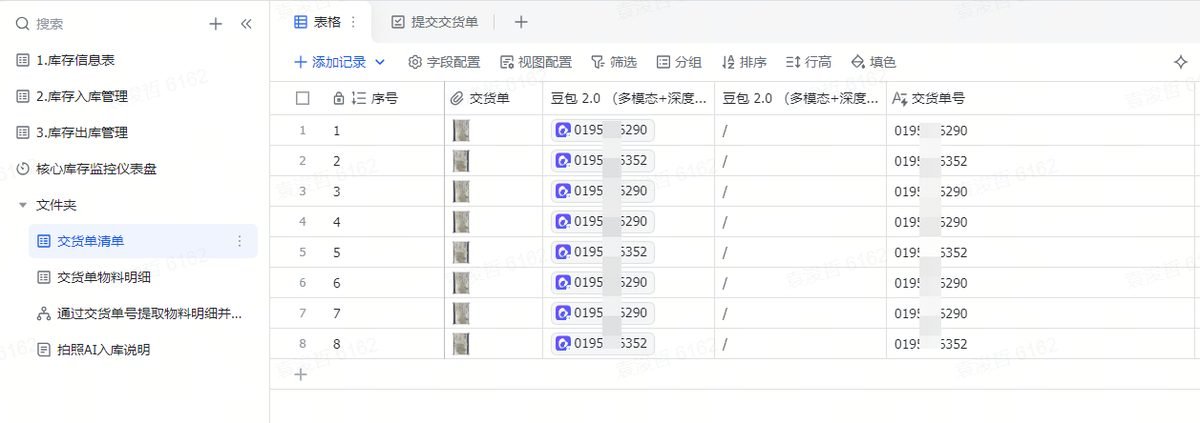Select the slash cell in row 8
The height and width of the screenshot is (423, 1200).
(x=800, y=343)
